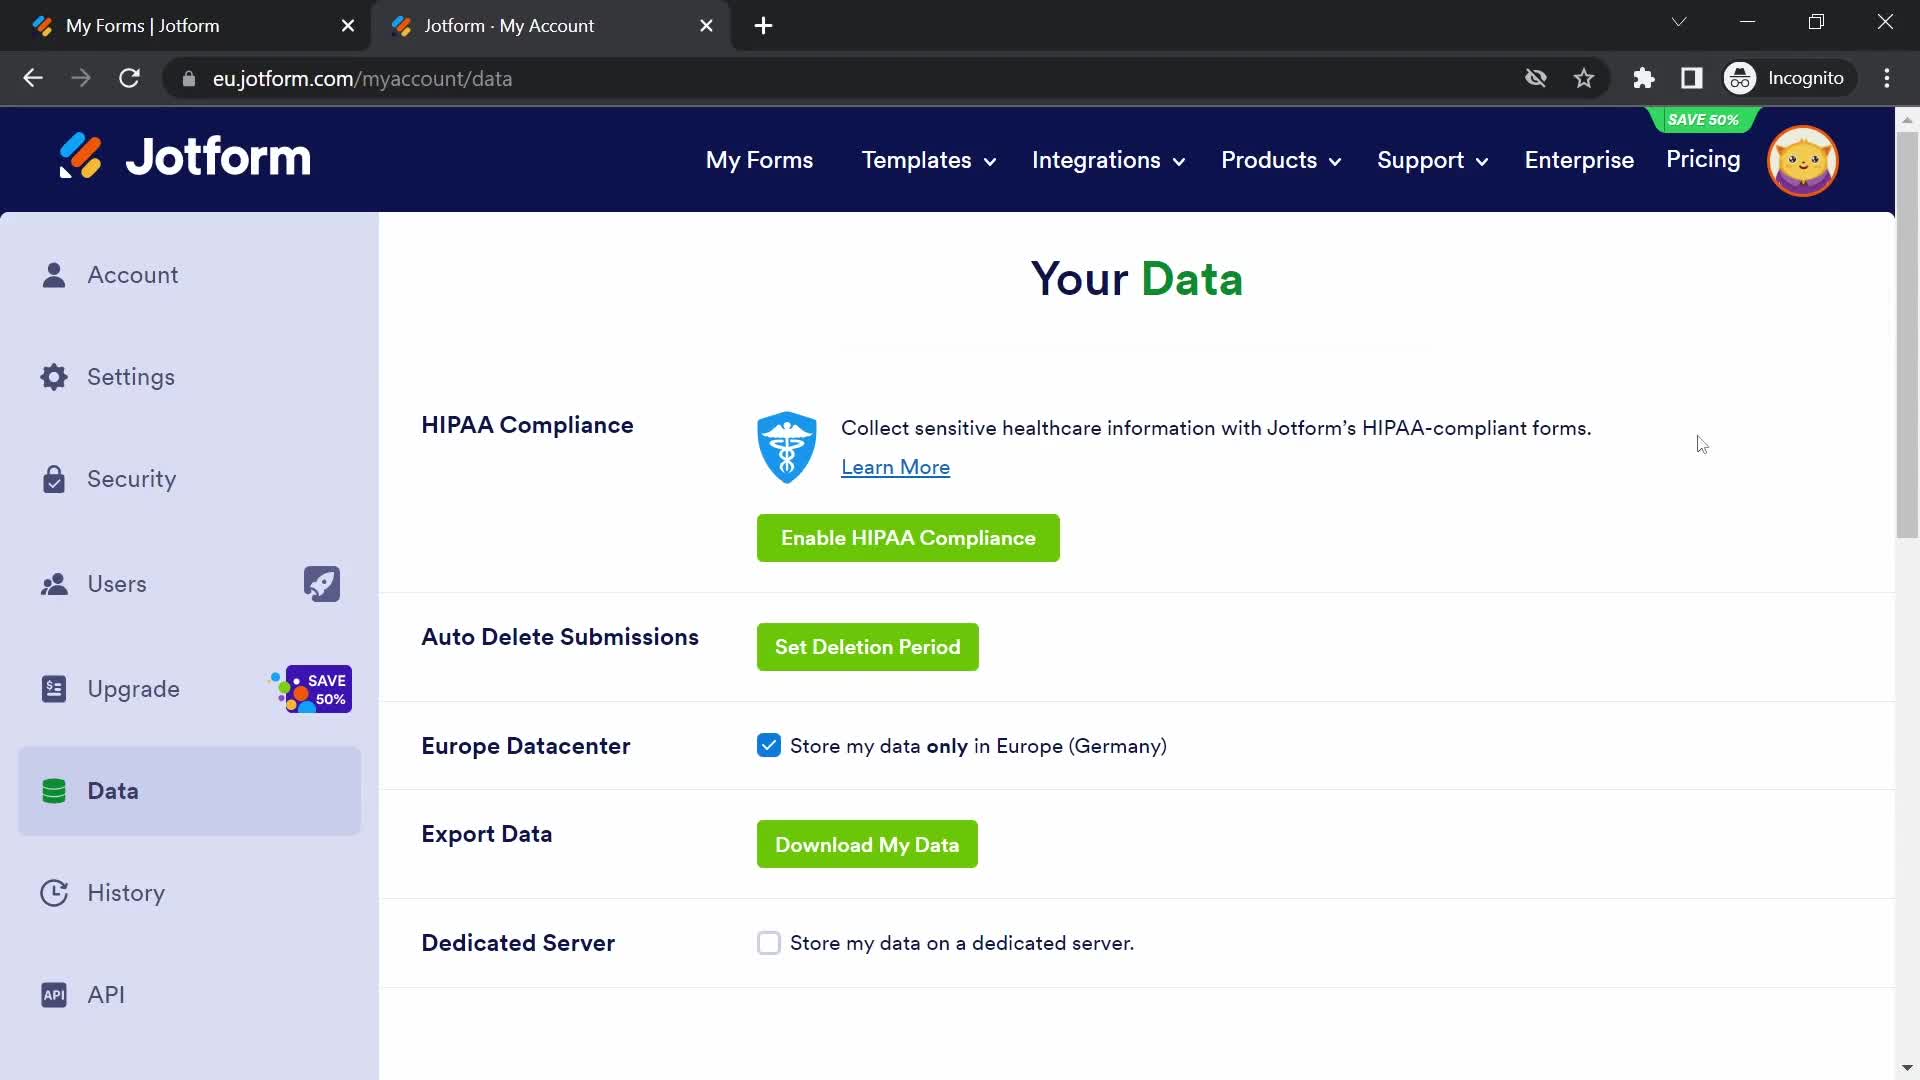Select the Account person icon in sidebar
Screen dimensions: 1920x1080
54,275
